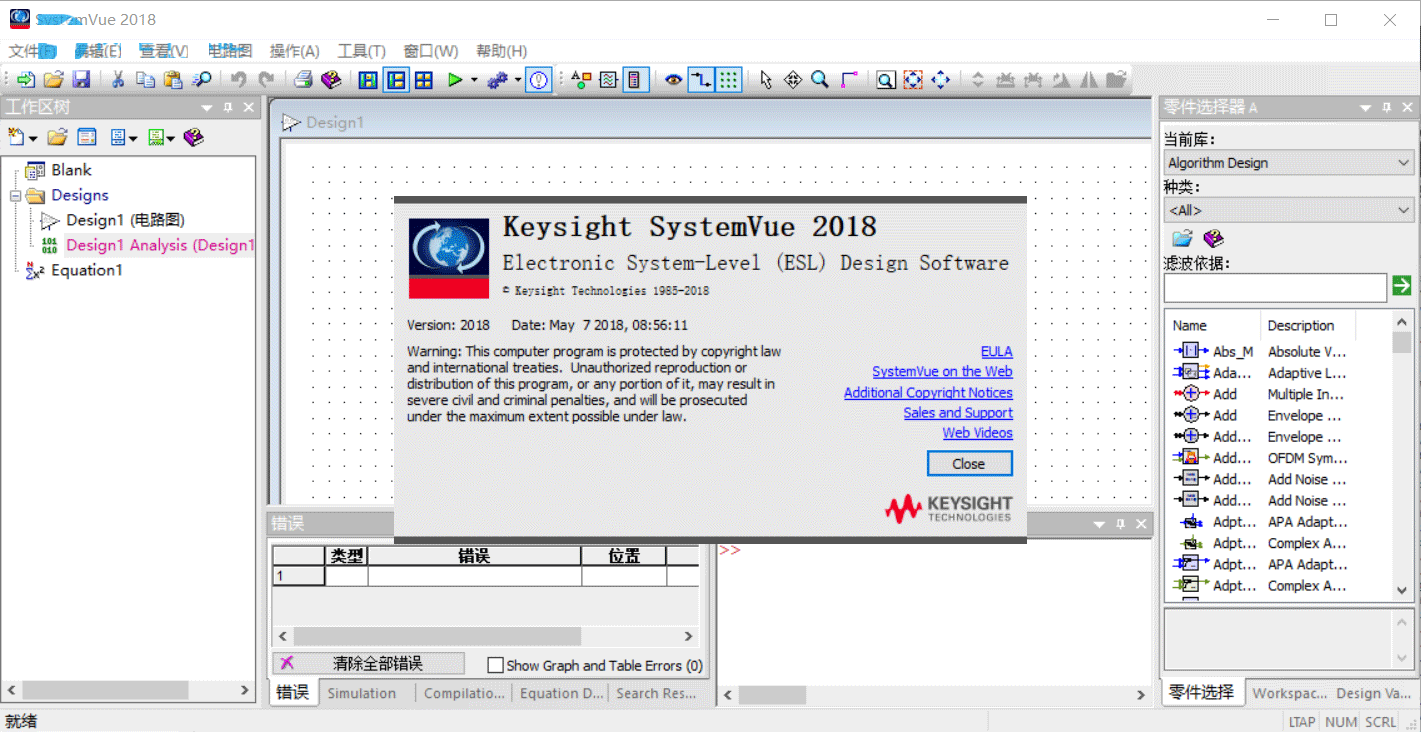This screenshot has width=1421, height=732.
Task: Pin the 工作区树 panel with the pushpin
Action: coord(227,108)
